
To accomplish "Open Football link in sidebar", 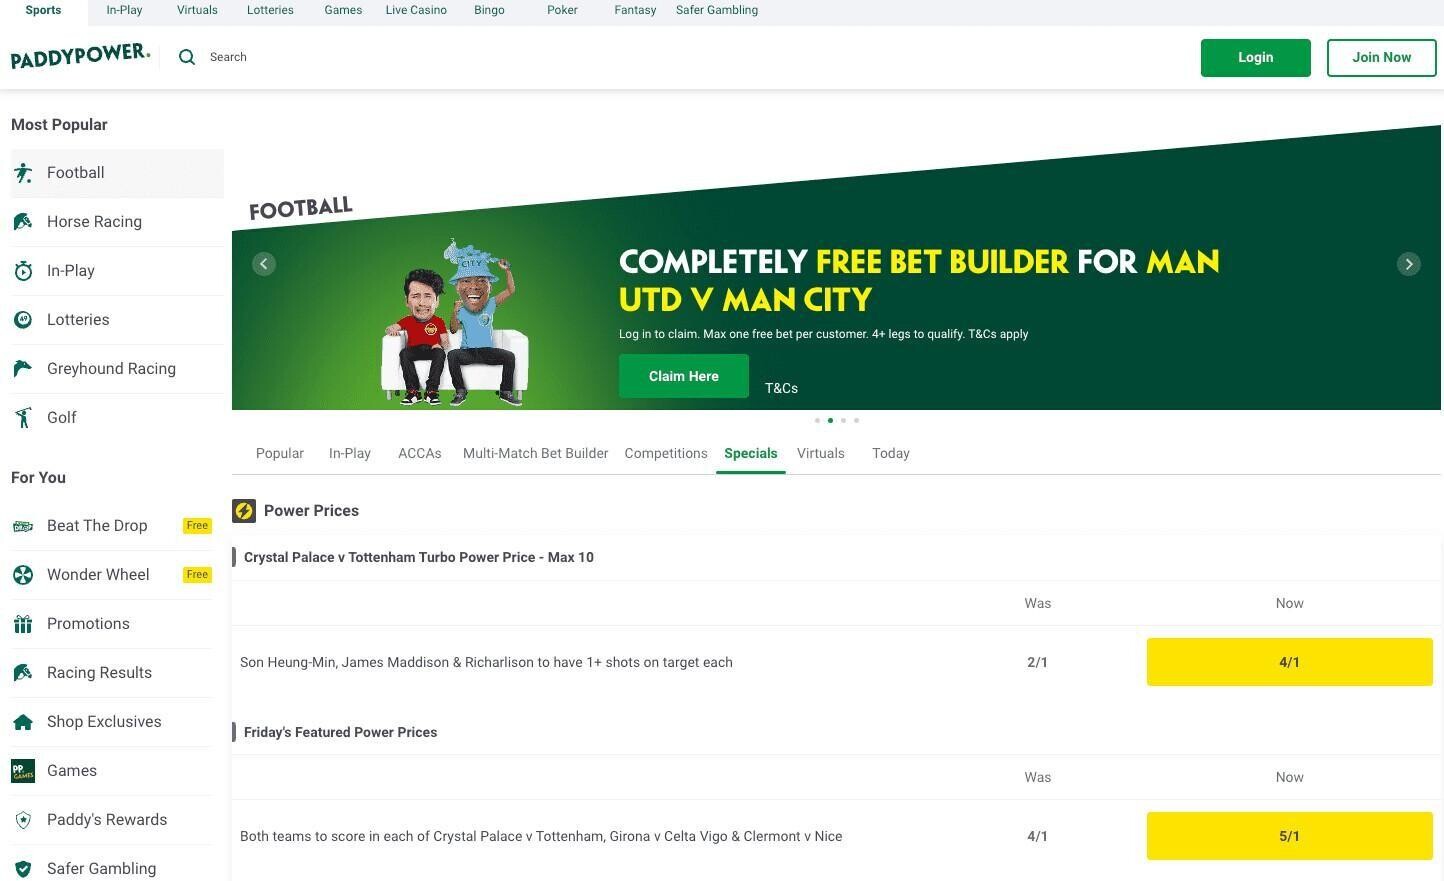I will click(x=76, y=173).
